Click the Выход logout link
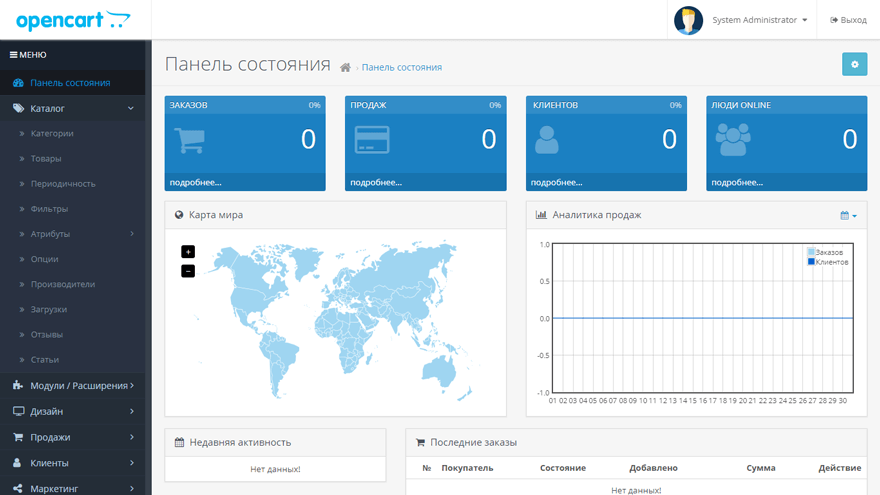 tap(849, 20)
